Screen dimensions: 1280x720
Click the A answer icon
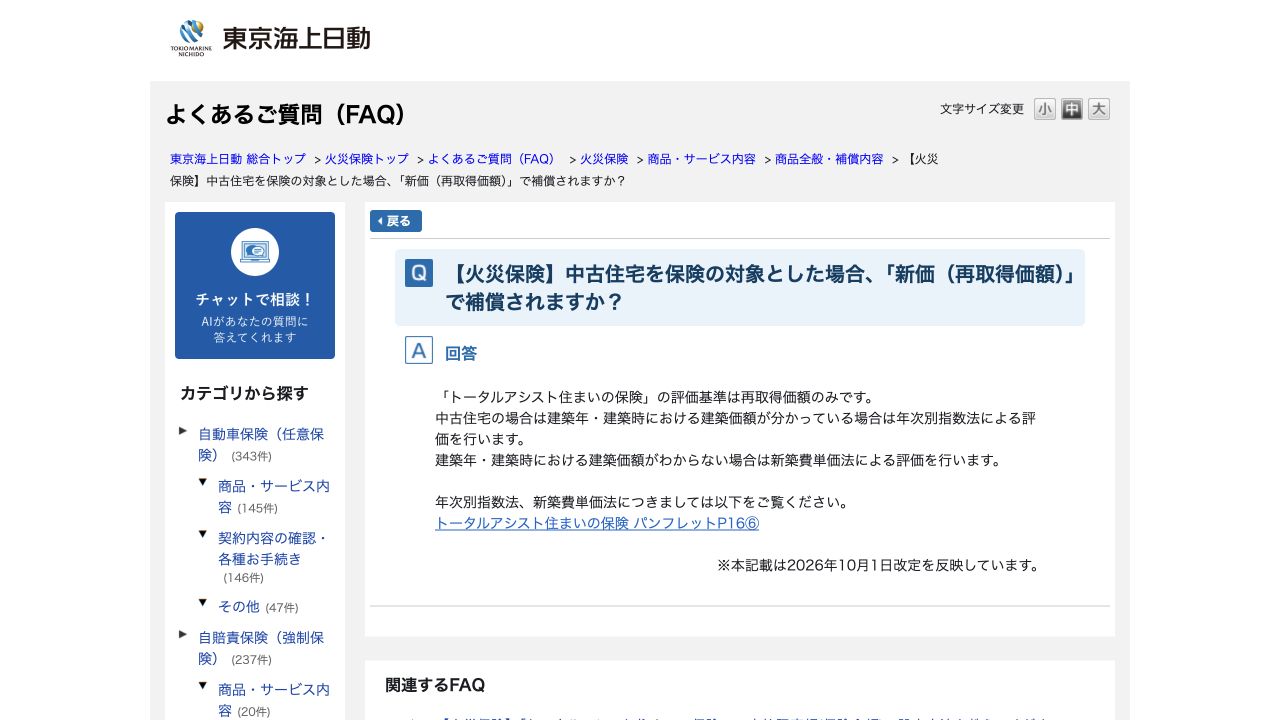419,350
